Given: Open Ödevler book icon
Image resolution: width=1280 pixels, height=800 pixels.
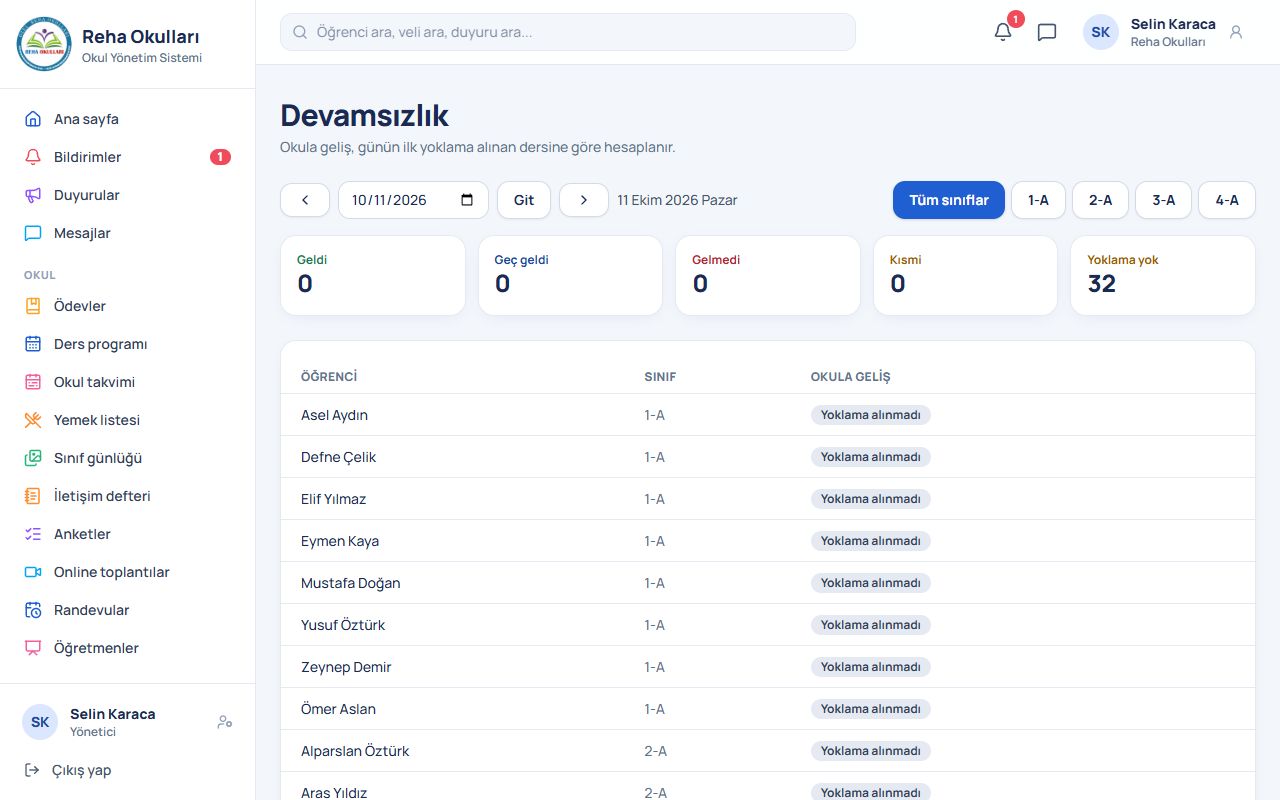Looking at the screenshot, I should click(x=33, y=306).
